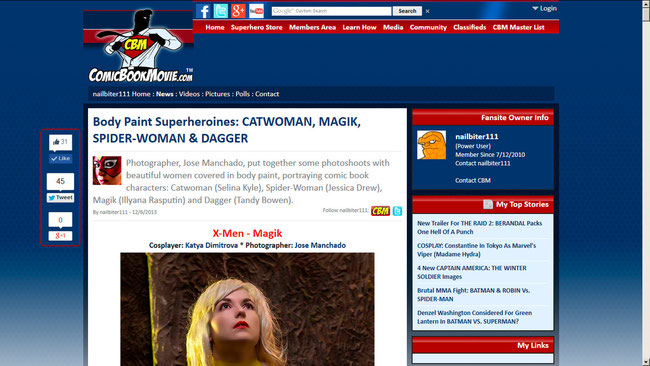Click the article's masked face thumbnail

coord(107,170)
